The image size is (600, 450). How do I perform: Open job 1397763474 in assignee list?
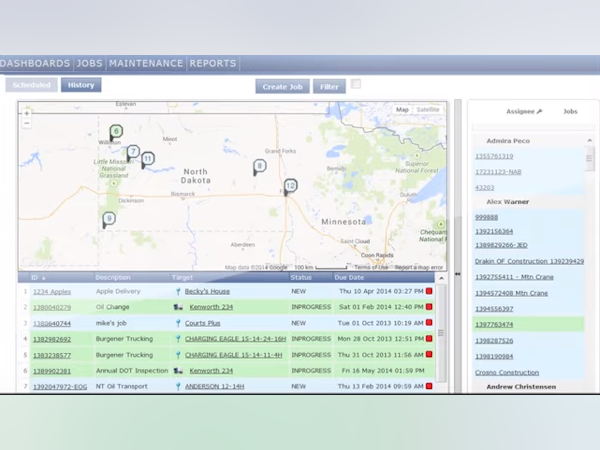pyautogui.click(x=494, y=324)
